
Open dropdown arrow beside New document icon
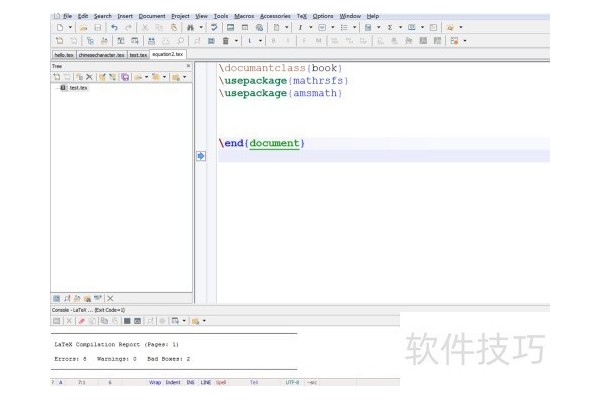tap(70, 28)
